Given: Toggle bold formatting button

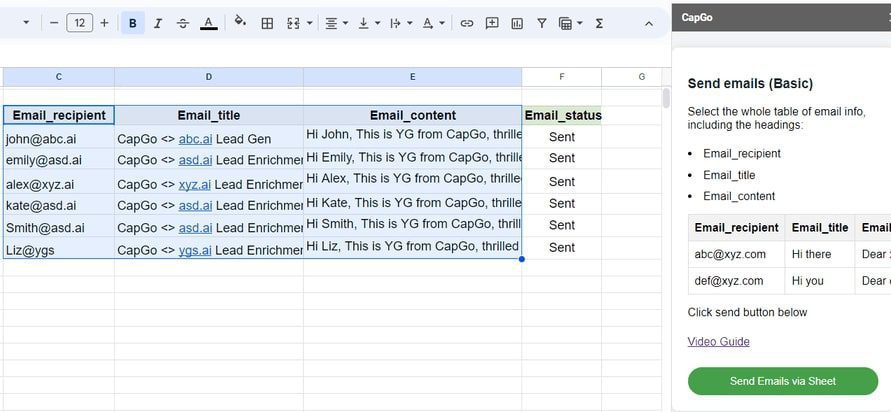Looking at the screenshot, I should 132,23.
